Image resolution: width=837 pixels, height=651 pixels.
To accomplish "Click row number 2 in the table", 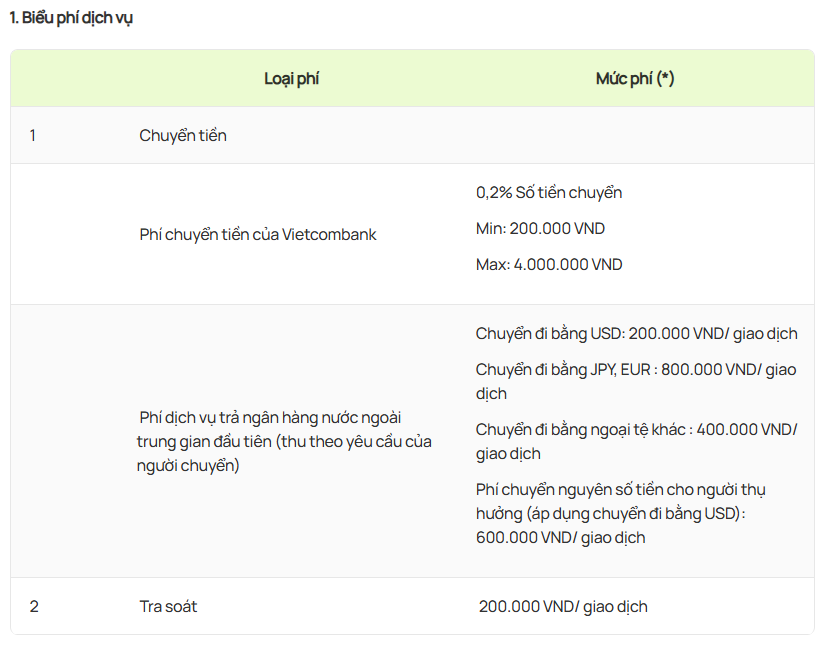I will 34,606.
